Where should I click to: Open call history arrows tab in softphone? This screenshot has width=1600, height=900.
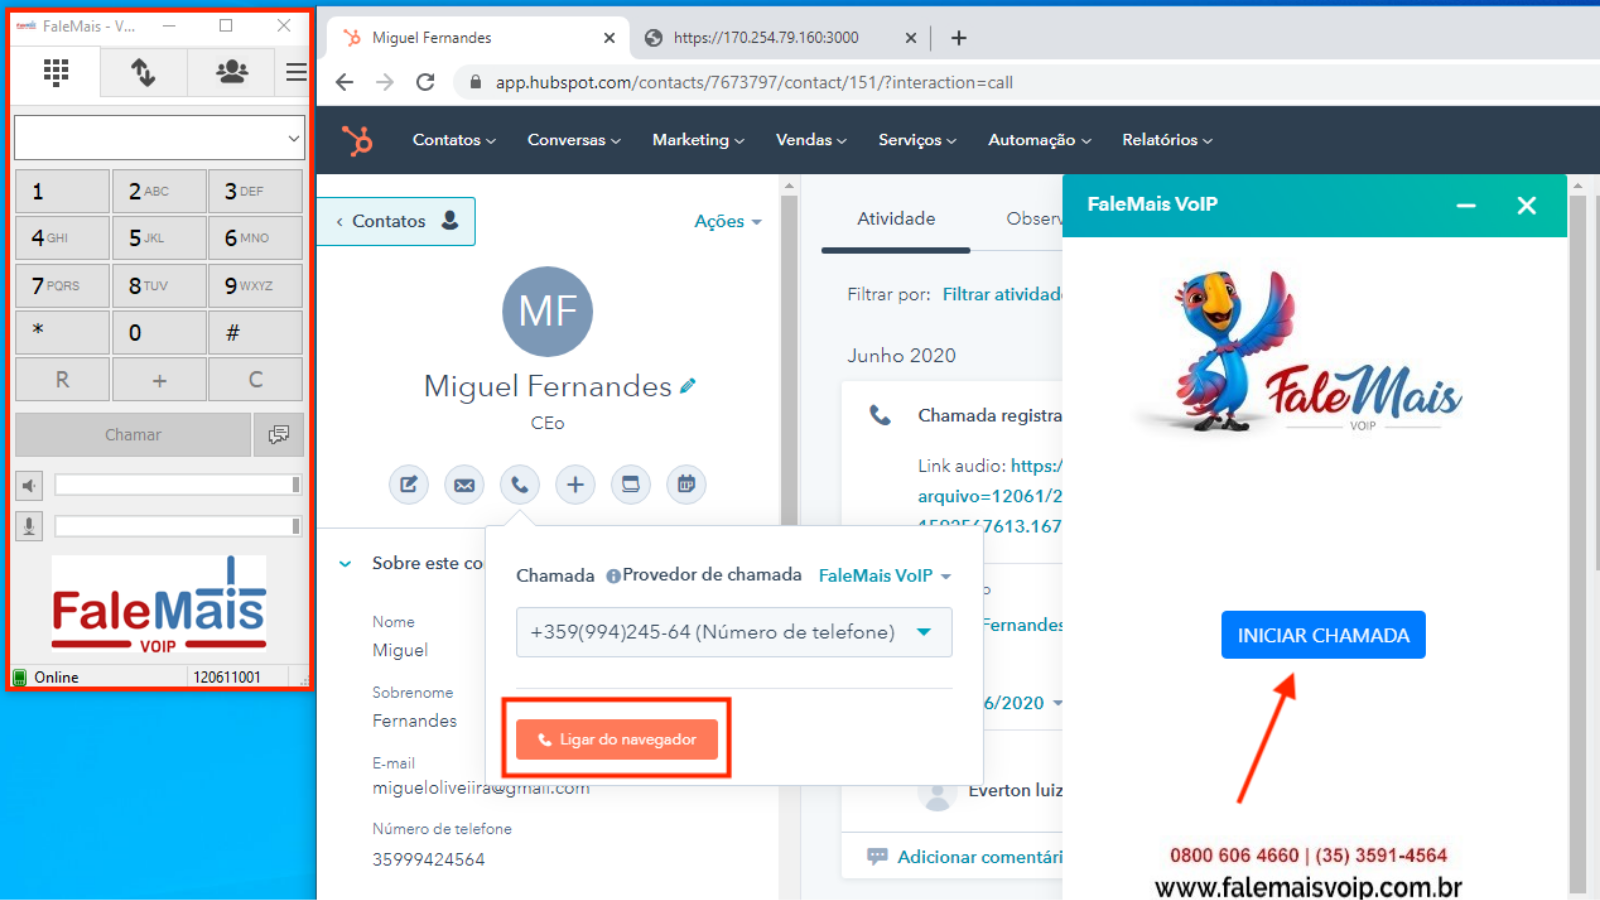pyautogui.click(x=143, y=72)
